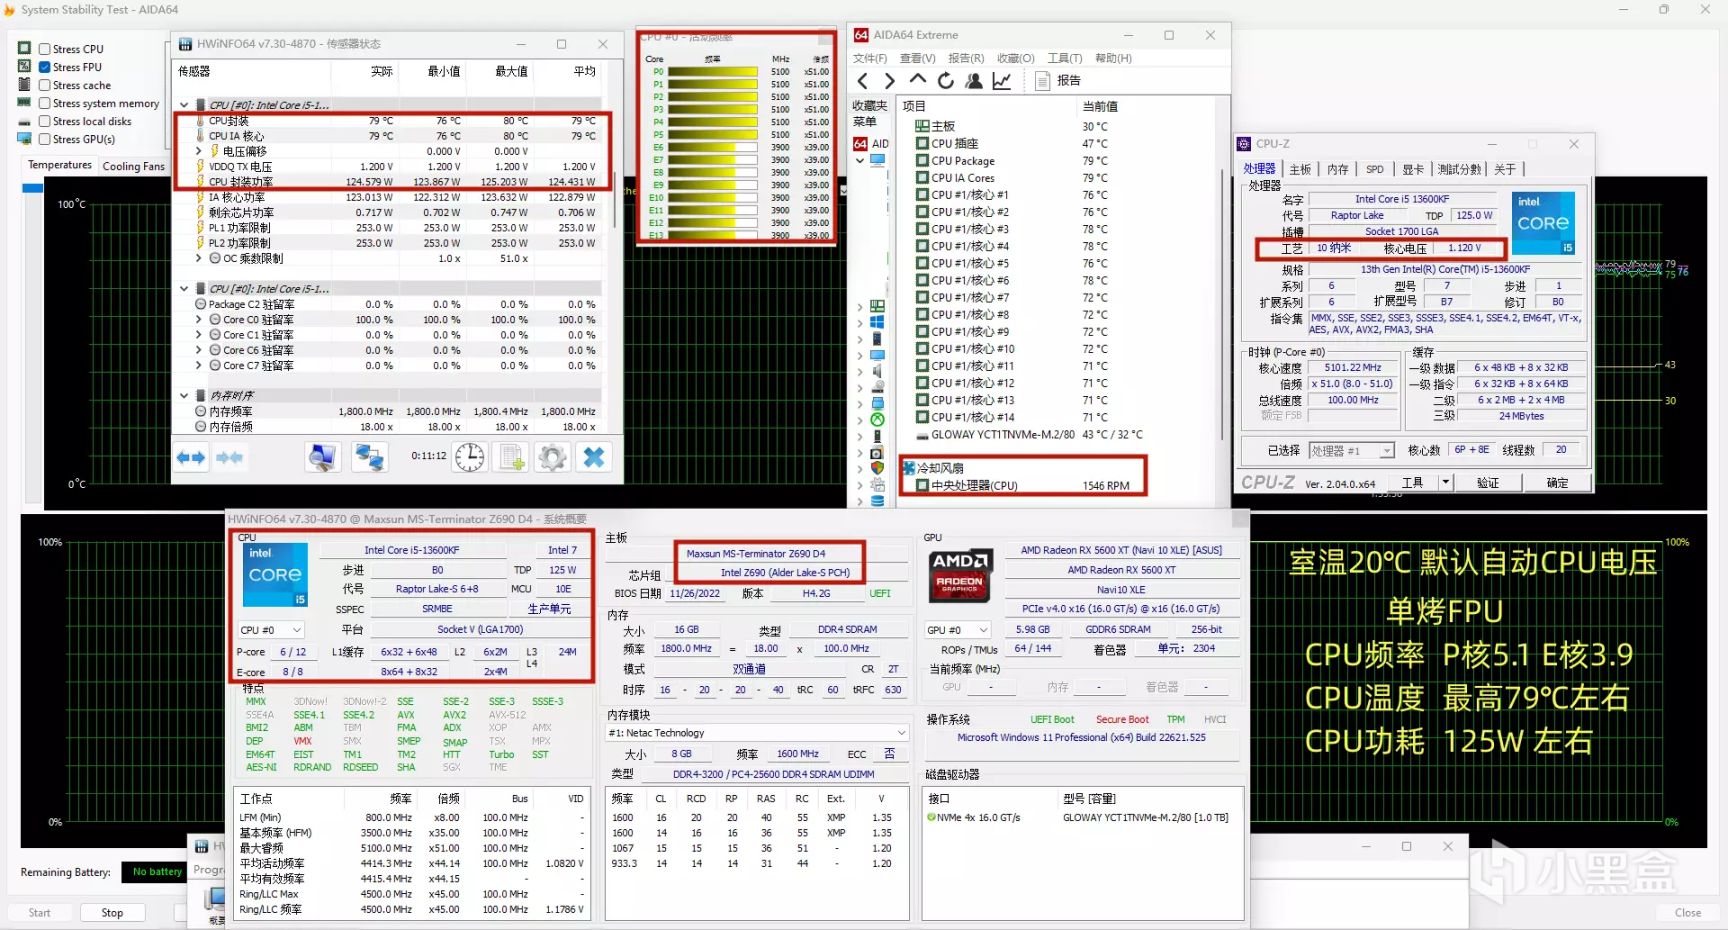Viewport: 1728px width, 930px height.
Task: Enable the Stress cache checkbox
Action: (44, 85)
